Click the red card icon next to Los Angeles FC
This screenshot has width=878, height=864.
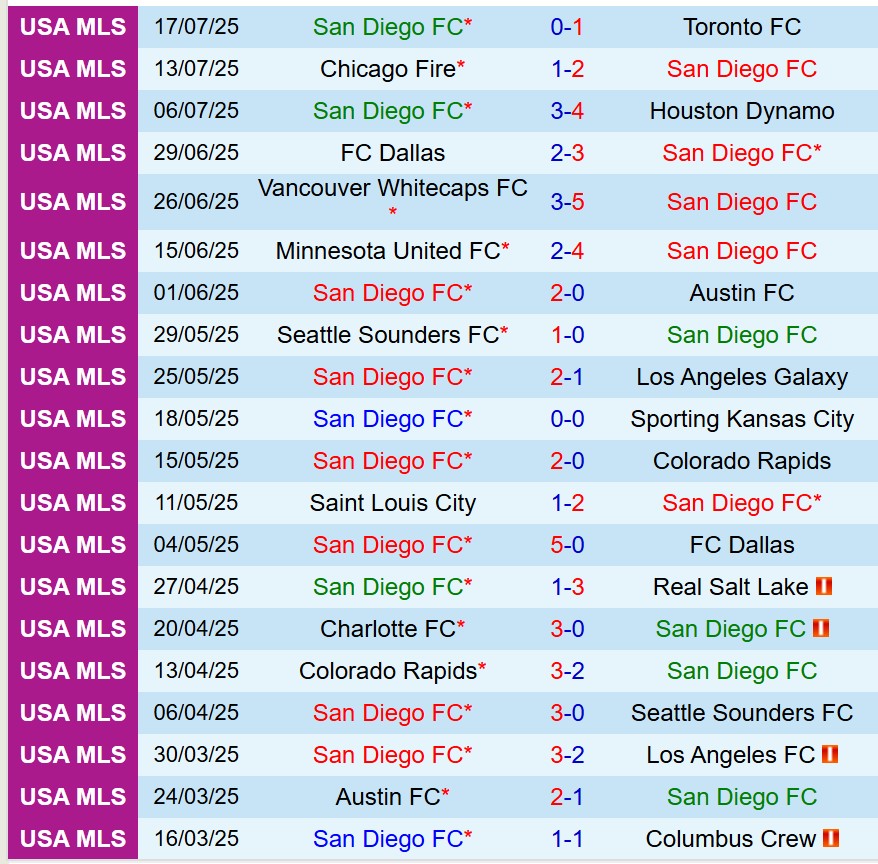coord(829,755)
